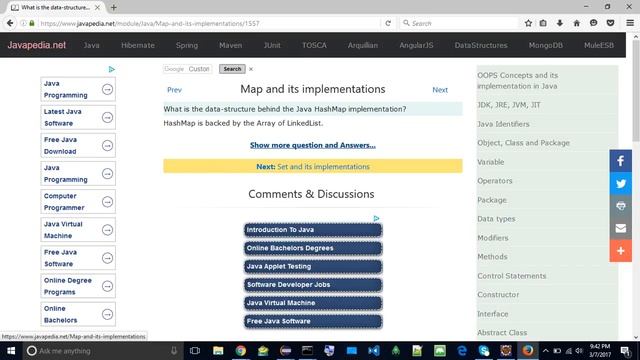This screenshot has height=360, width=640.
Task: Open more sharing options plus icon
Action: (x=621, y=251)
